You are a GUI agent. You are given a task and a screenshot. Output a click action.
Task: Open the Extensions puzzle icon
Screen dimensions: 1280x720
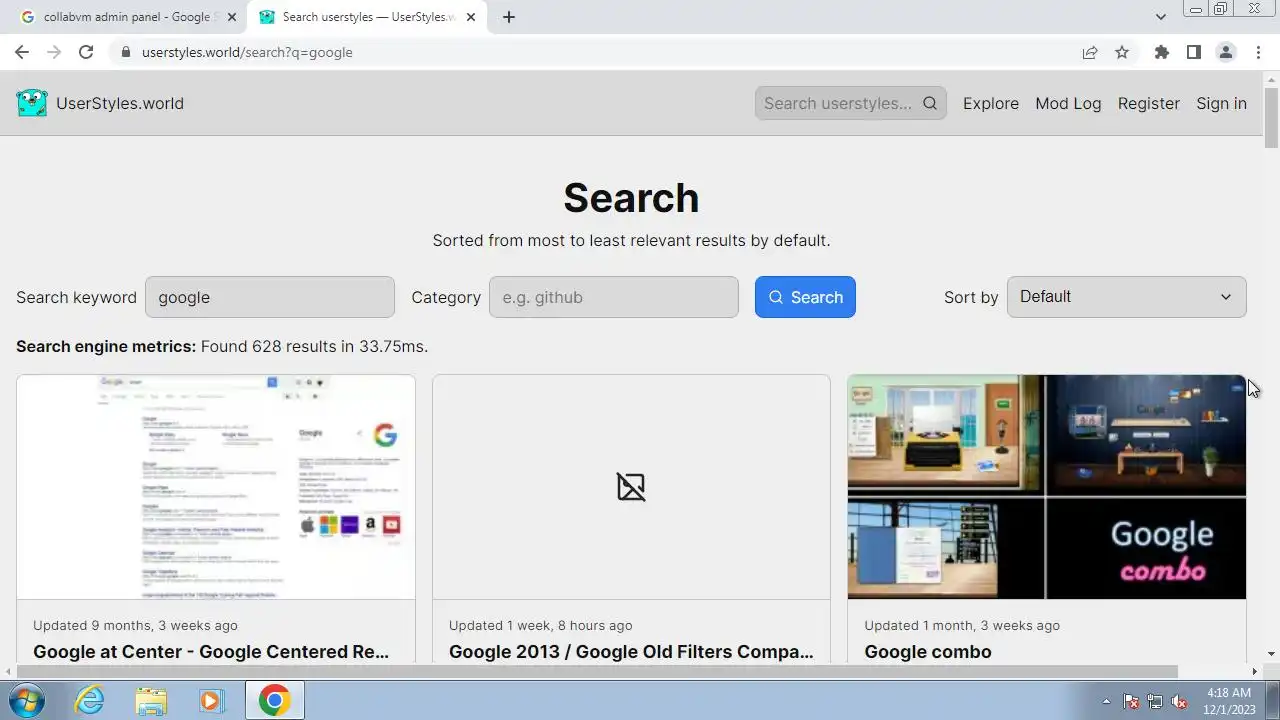pyautogui.click(x=1161, y=52)
